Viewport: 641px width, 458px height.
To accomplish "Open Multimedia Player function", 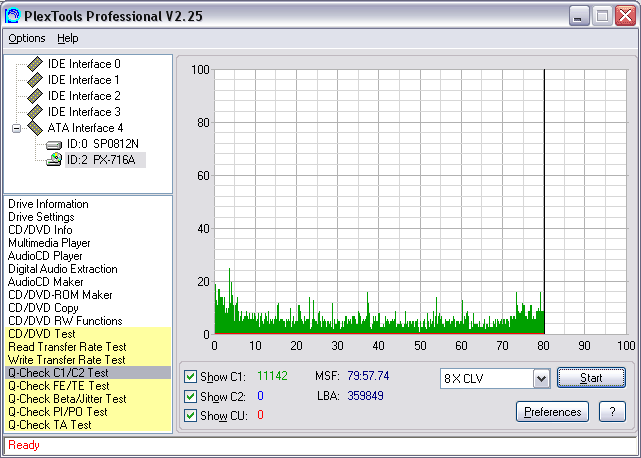I will 49,243.
